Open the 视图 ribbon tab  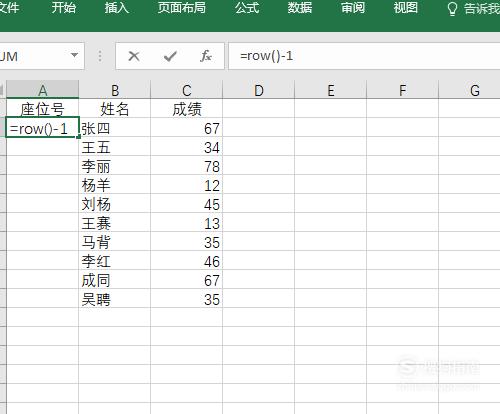[406, 8]
